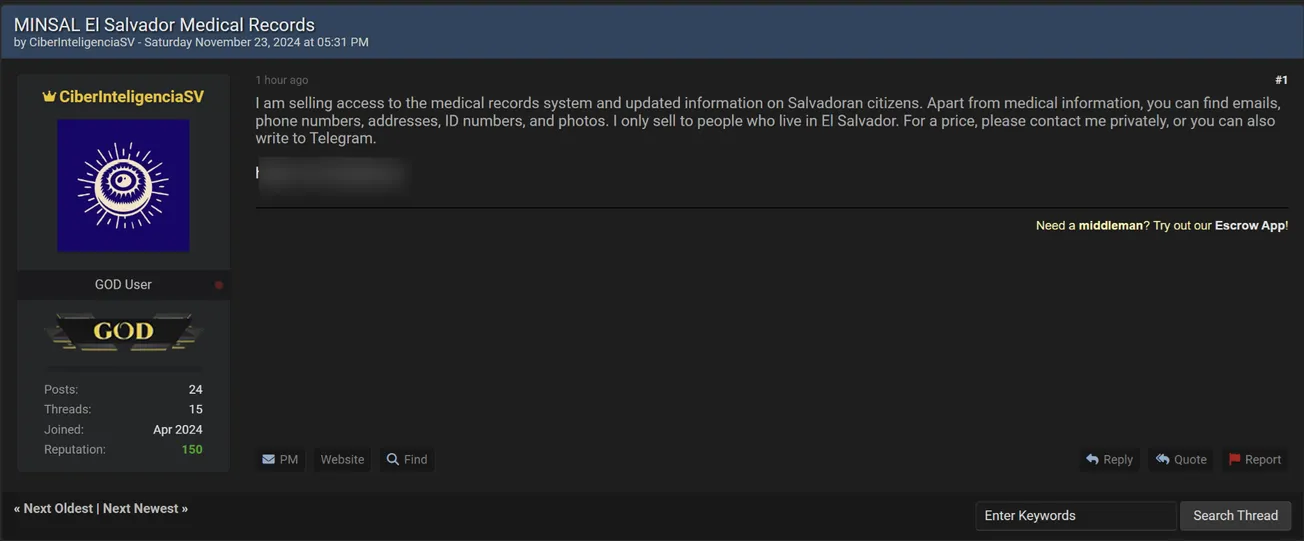Find posts by this user
Screen dimensions: 1304x541
[x=407, y=460]
